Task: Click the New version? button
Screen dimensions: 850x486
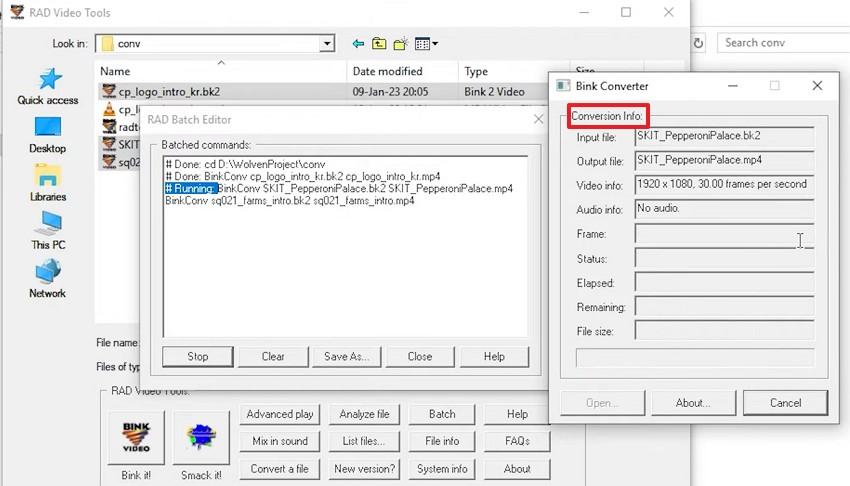Action: (x=364, y=469)
